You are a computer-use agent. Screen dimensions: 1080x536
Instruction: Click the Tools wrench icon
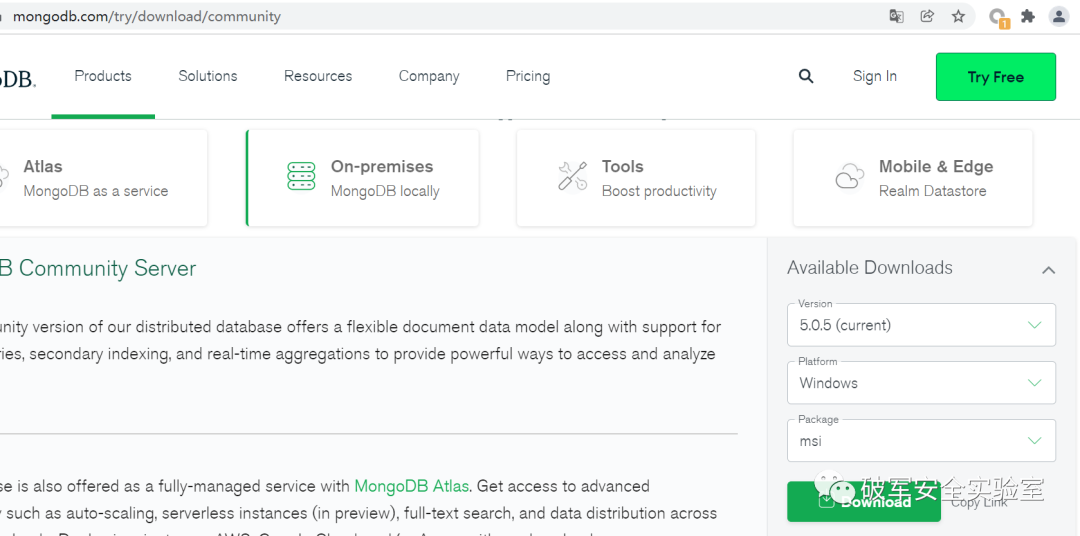572,177
